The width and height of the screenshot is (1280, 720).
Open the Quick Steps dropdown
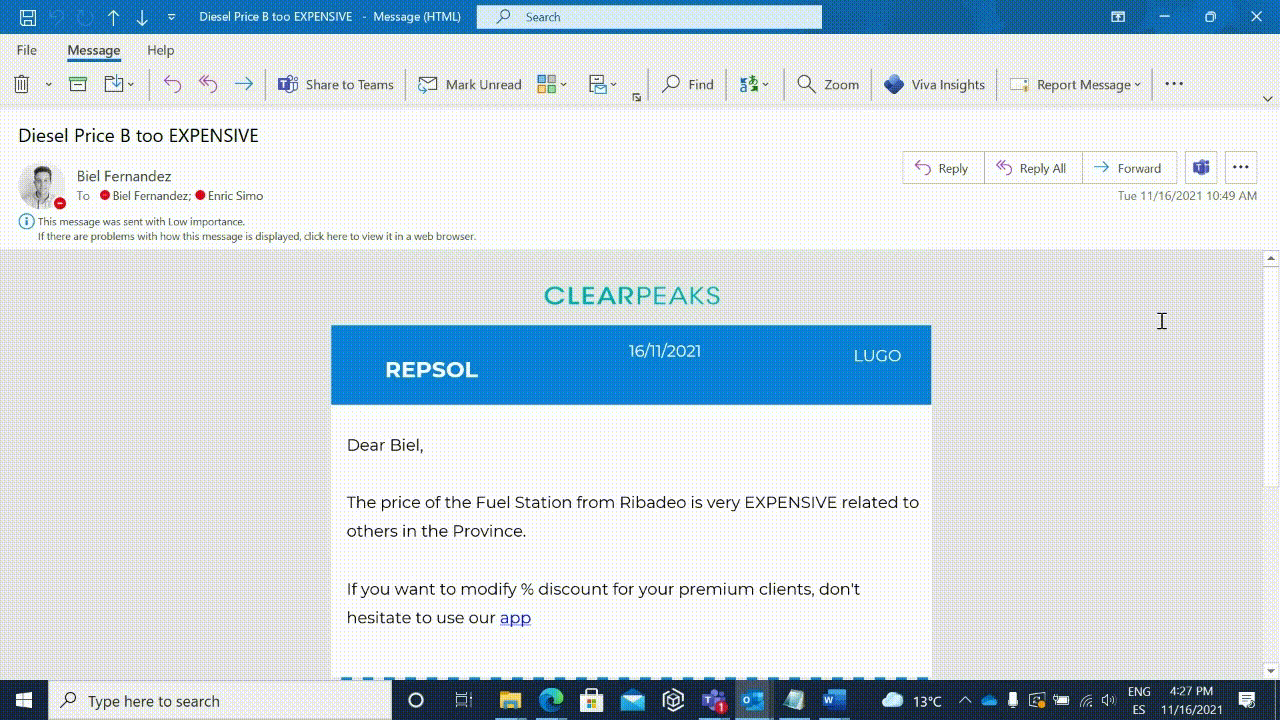click(603, 85)
